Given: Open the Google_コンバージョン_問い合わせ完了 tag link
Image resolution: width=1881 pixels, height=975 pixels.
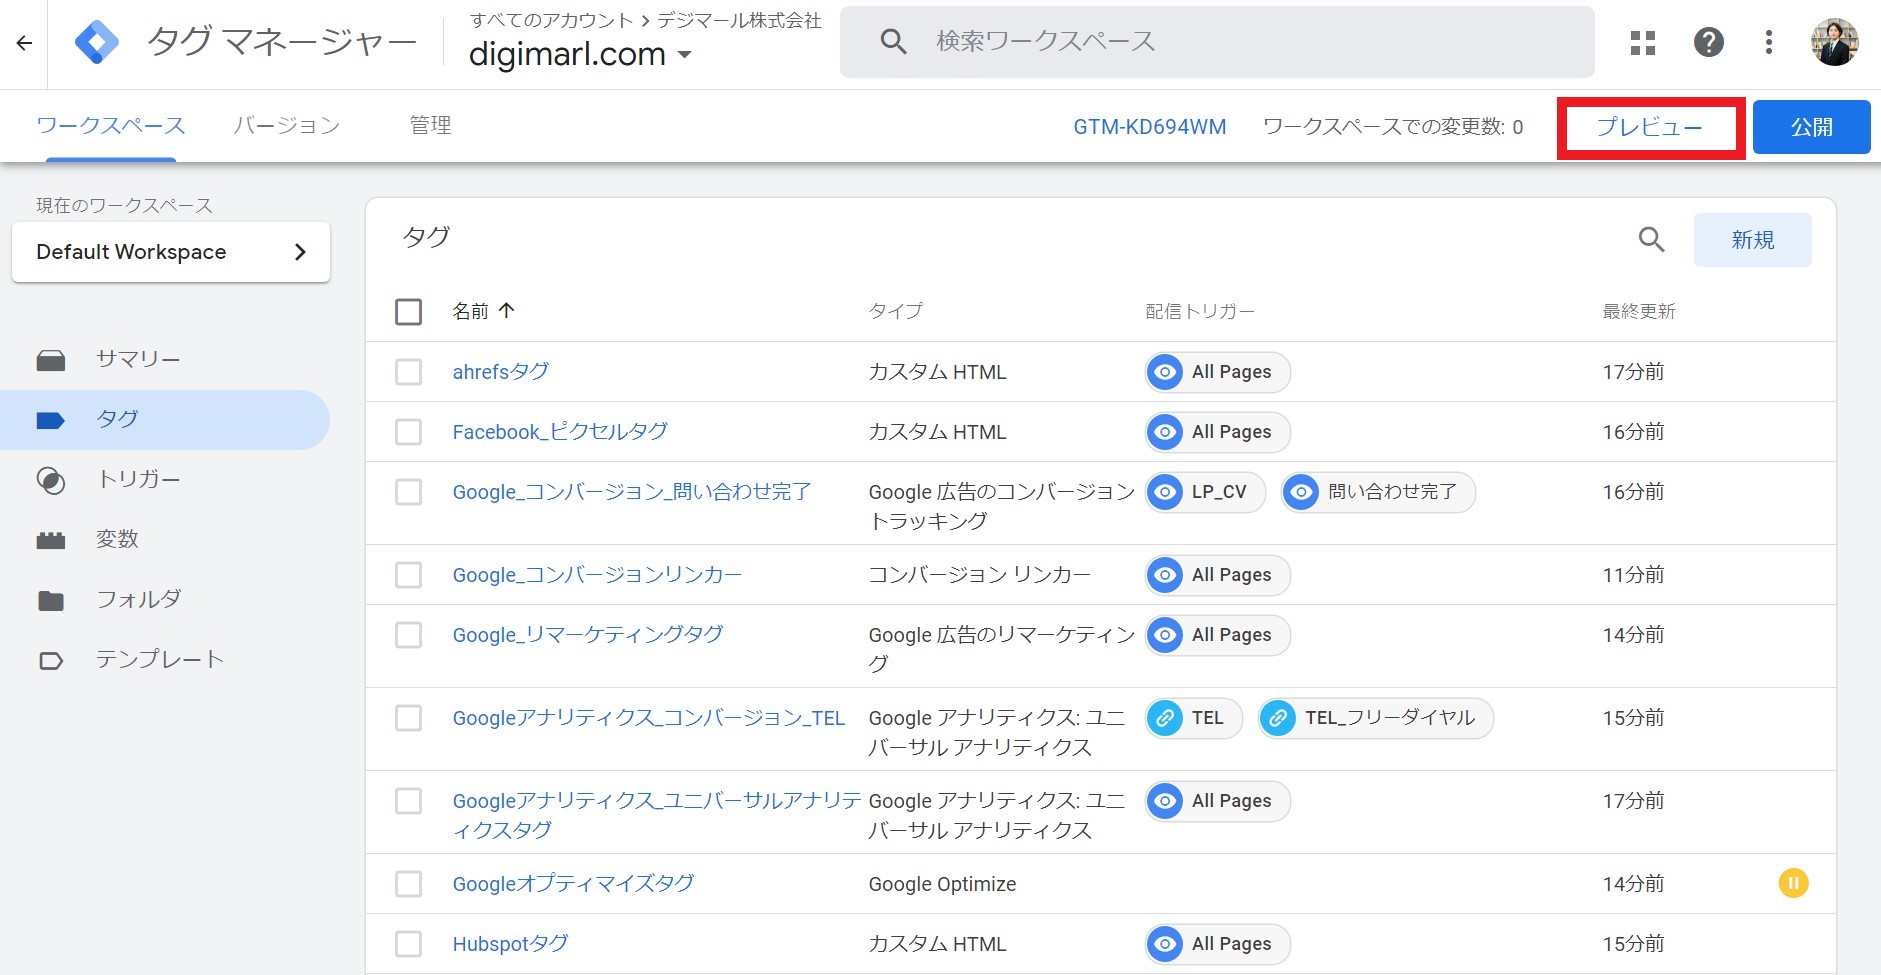Looking at the screenshot, I should (632, 492).
